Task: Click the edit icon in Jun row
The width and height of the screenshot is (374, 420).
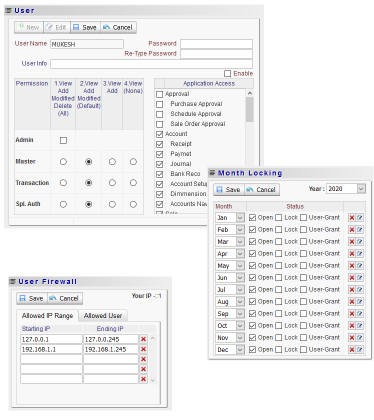Action: (359, 278)
